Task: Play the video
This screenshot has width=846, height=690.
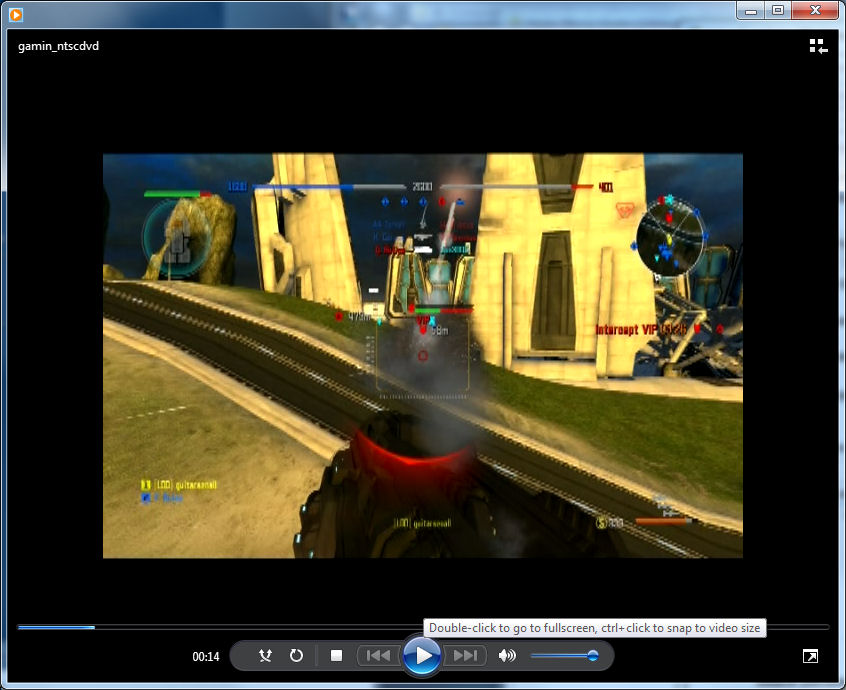Action: click(422, 655)
